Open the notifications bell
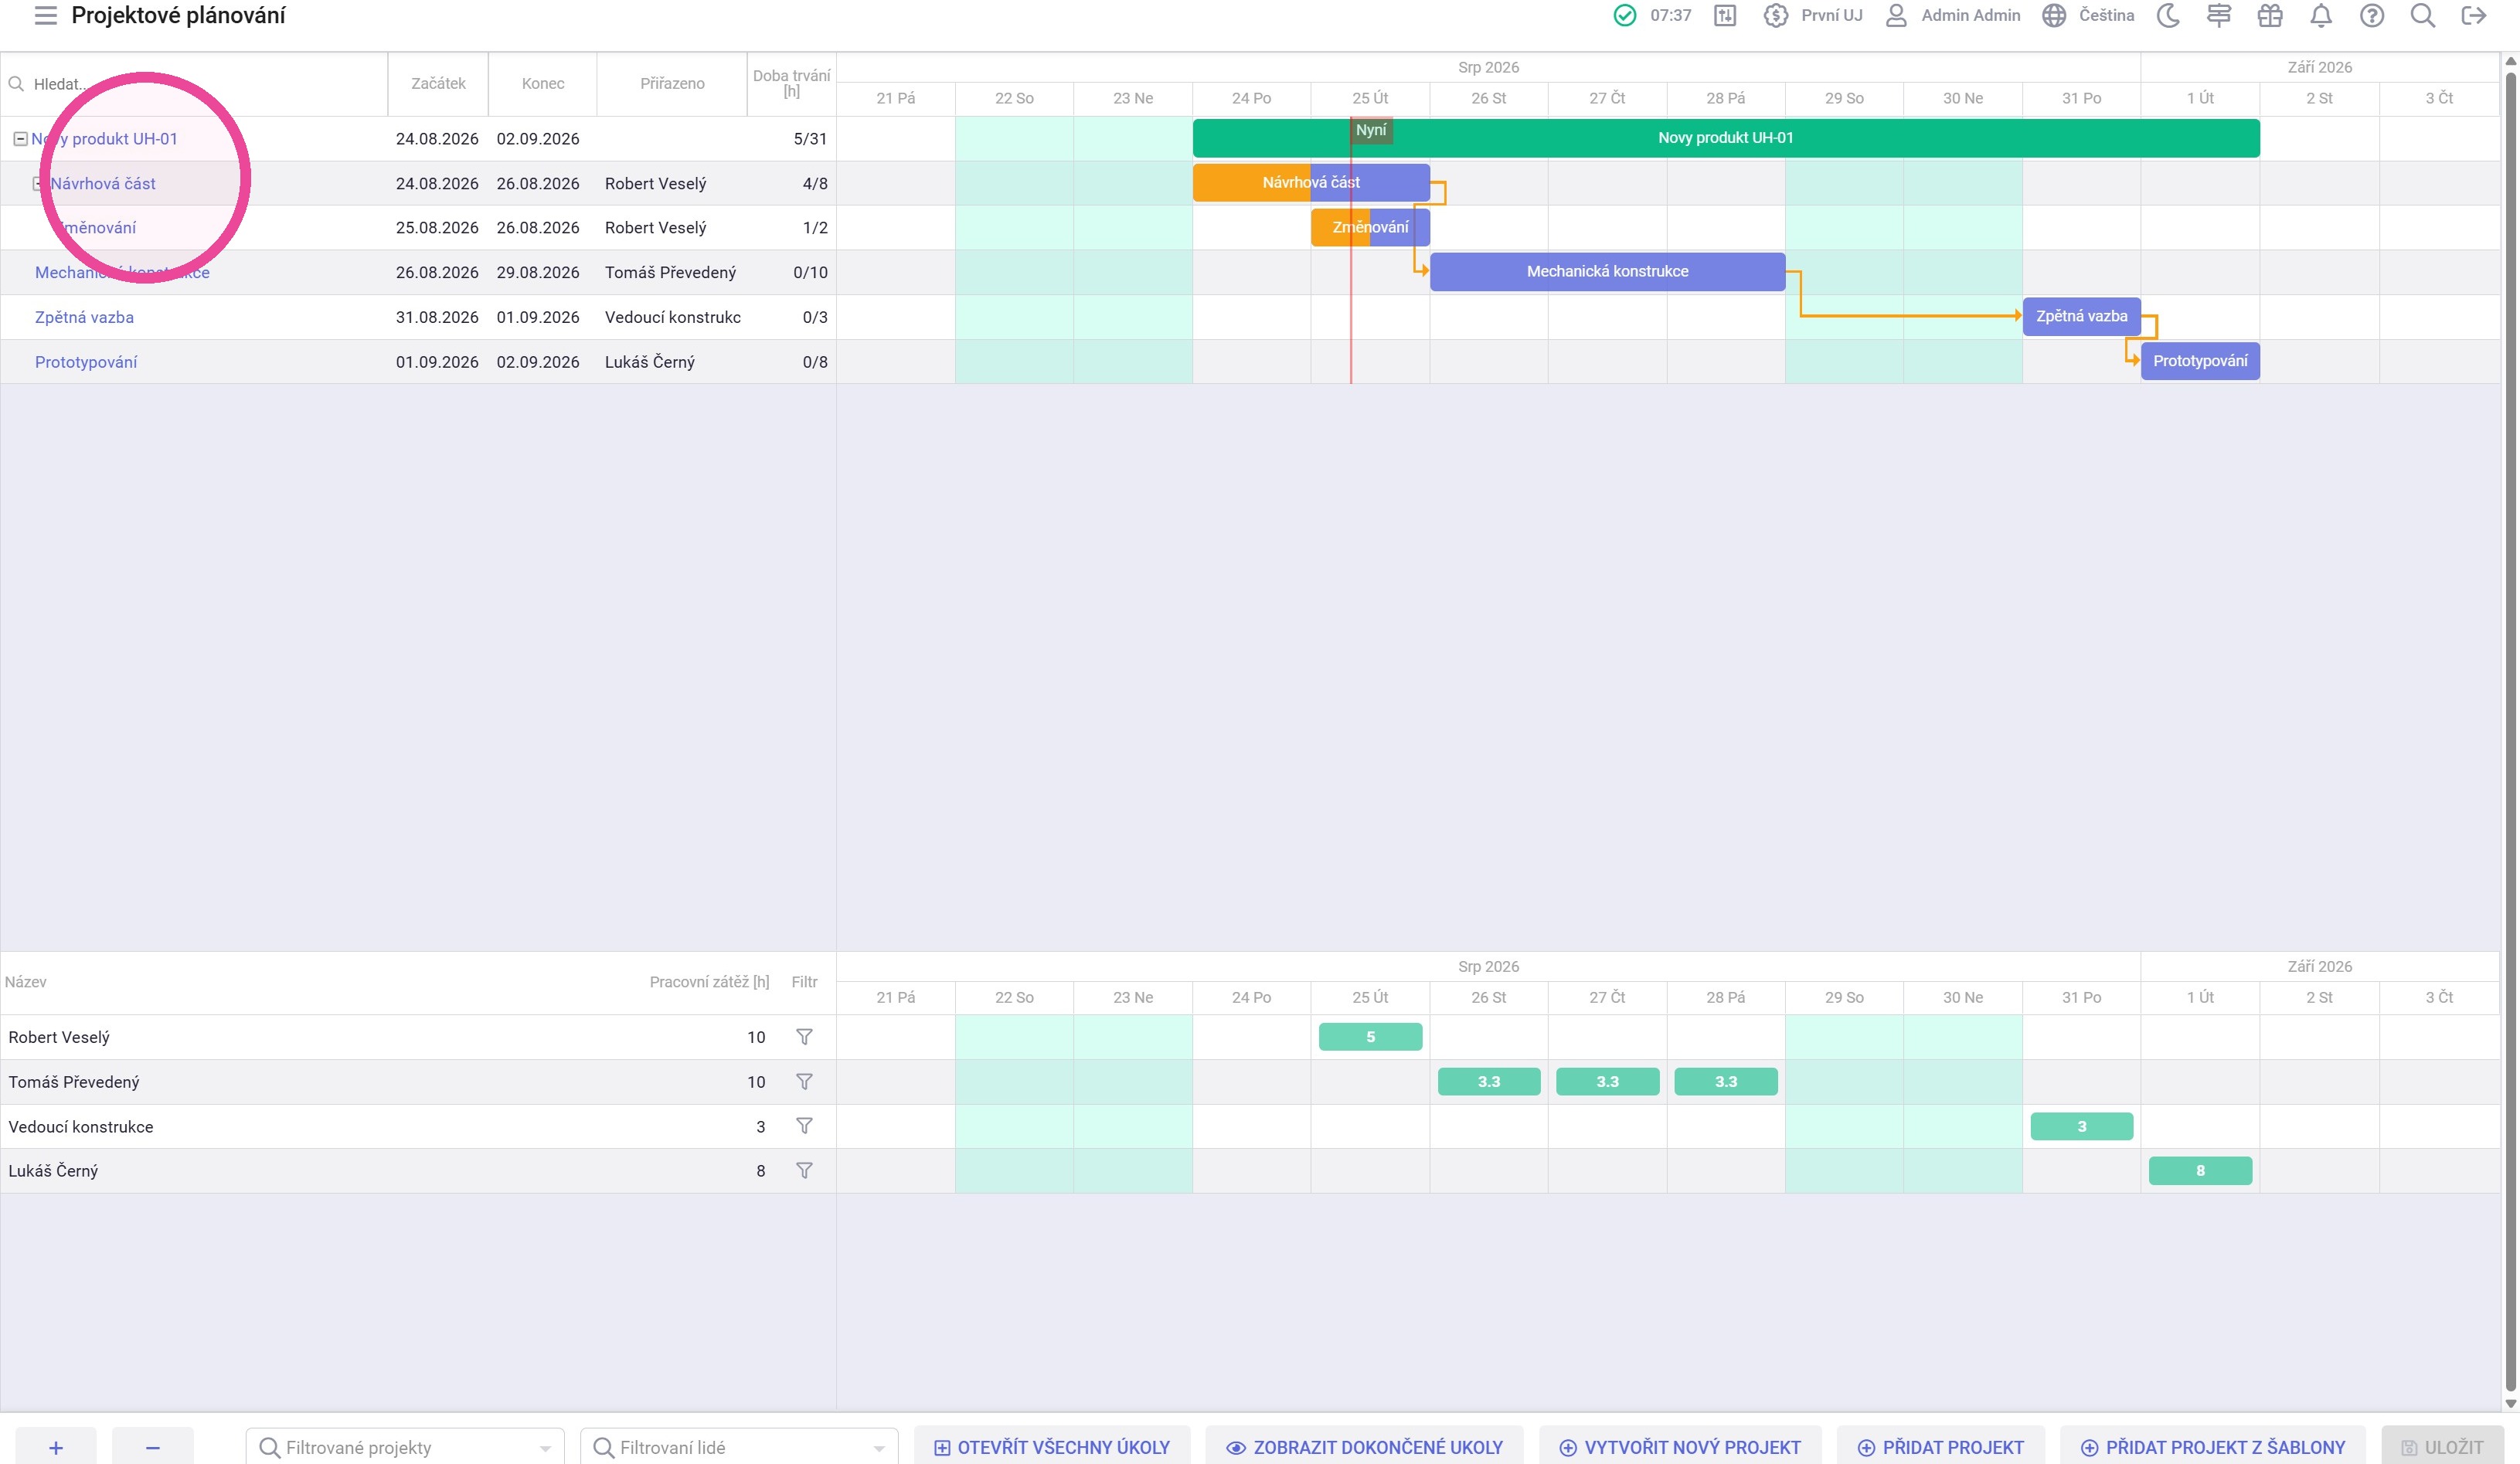The image size is (2520, 1464). (x=2320, y=15)
